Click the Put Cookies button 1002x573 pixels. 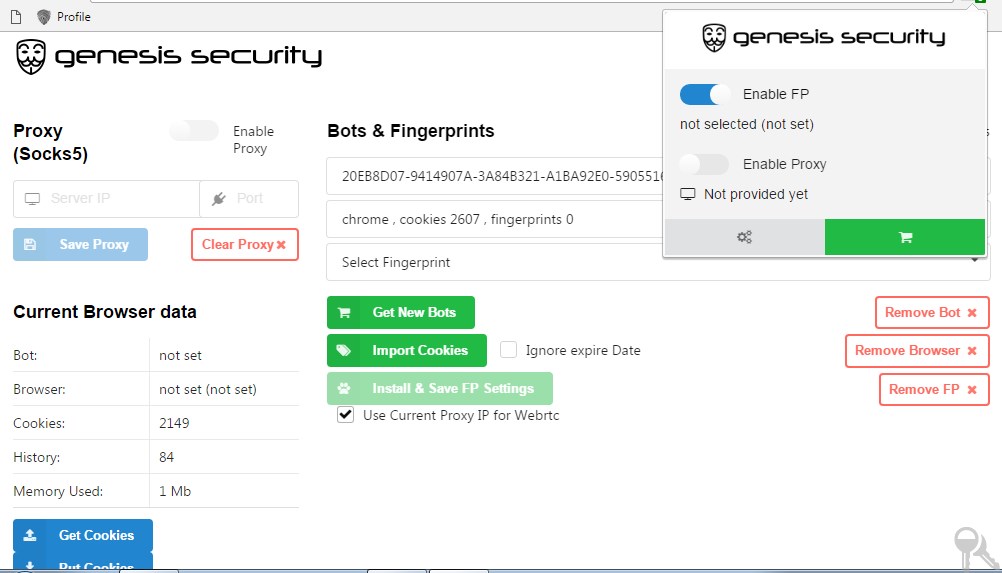(x=83, y=561)
